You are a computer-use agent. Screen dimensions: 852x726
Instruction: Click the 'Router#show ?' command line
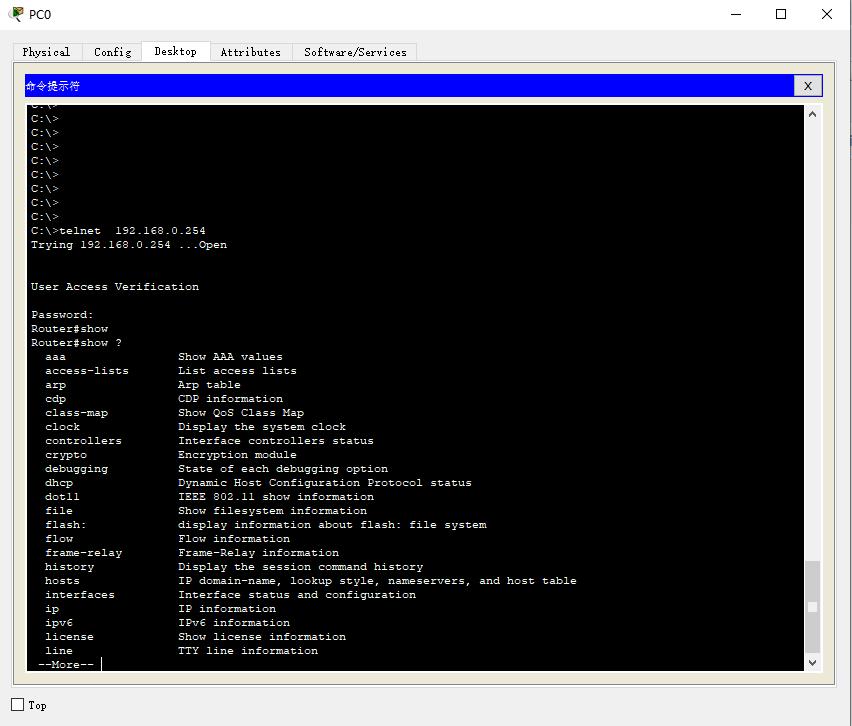pyautogui.click(x=76, y=343)
